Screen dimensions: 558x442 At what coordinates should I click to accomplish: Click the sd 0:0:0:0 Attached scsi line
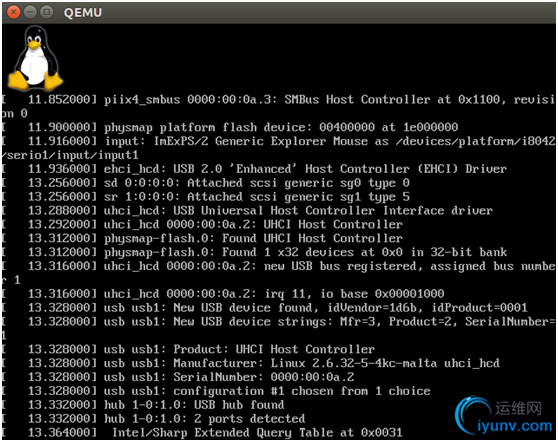(x=206, y=183)
